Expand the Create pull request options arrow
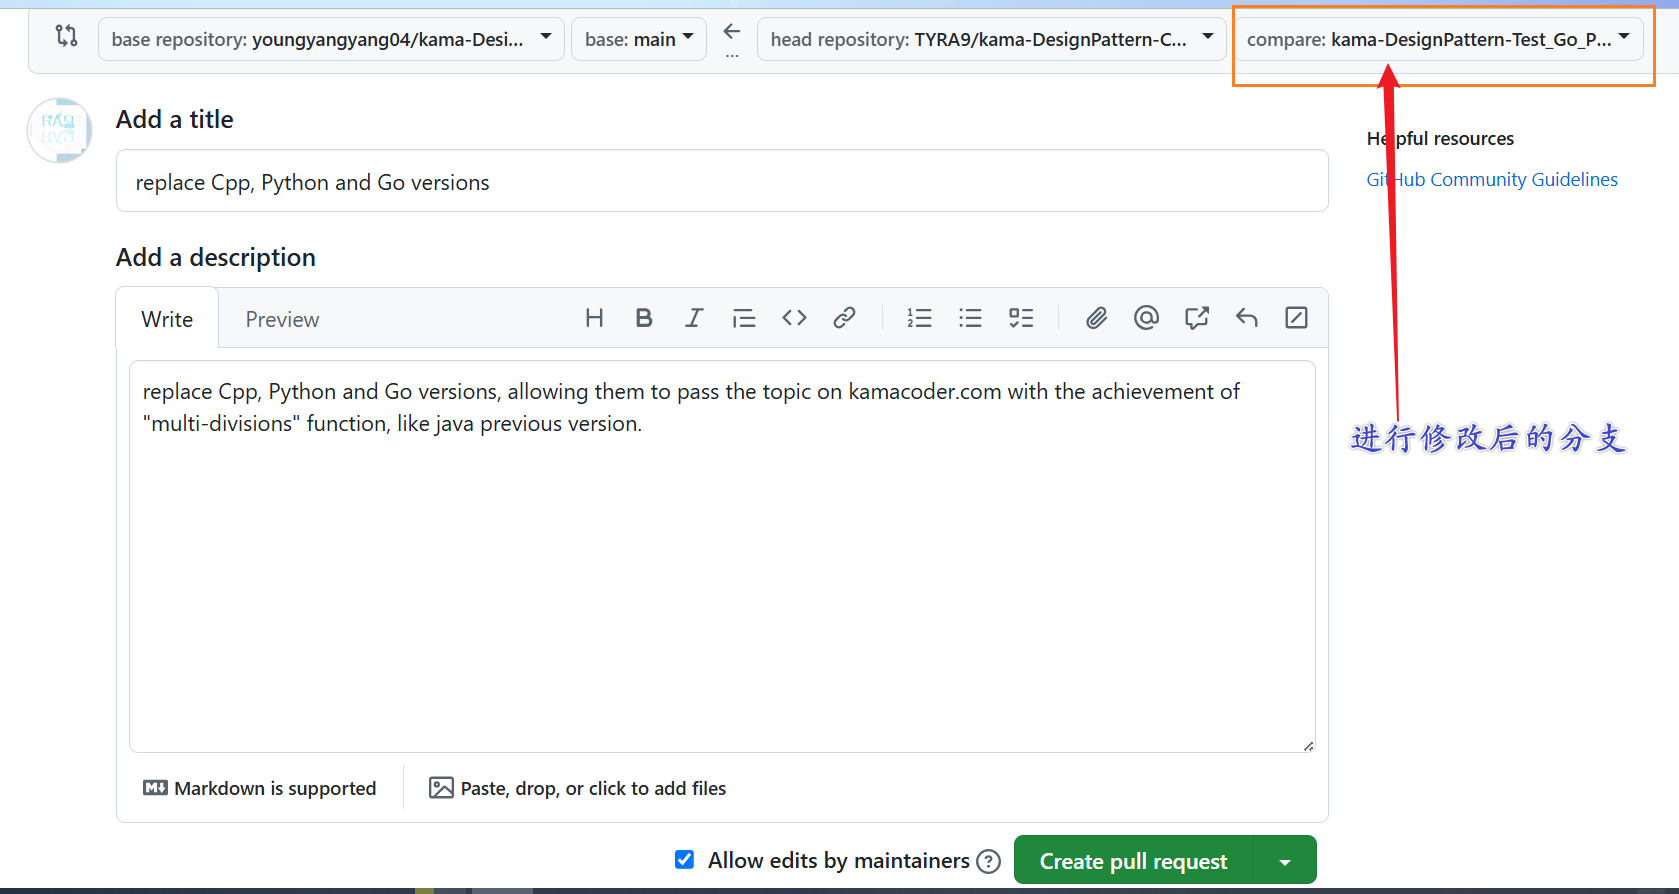Image resolution: width=1679 pixels, height=894 pixels. [x=1285, y=861]
